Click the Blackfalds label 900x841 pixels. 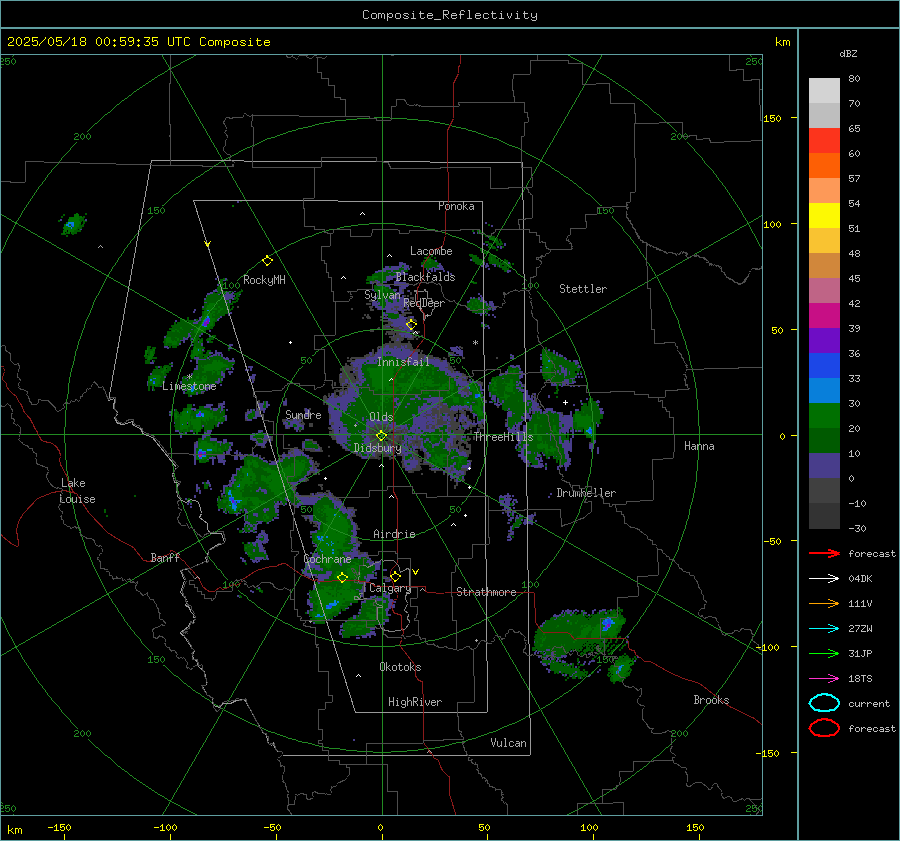click(x=425, y=277)
